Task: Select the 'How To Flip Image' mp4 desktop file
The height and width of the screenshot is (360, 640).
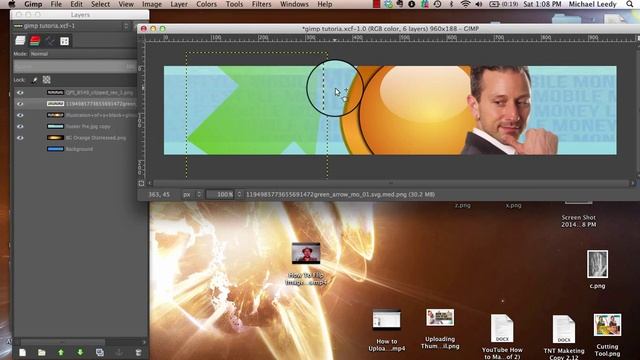Action: click(306, 263)
